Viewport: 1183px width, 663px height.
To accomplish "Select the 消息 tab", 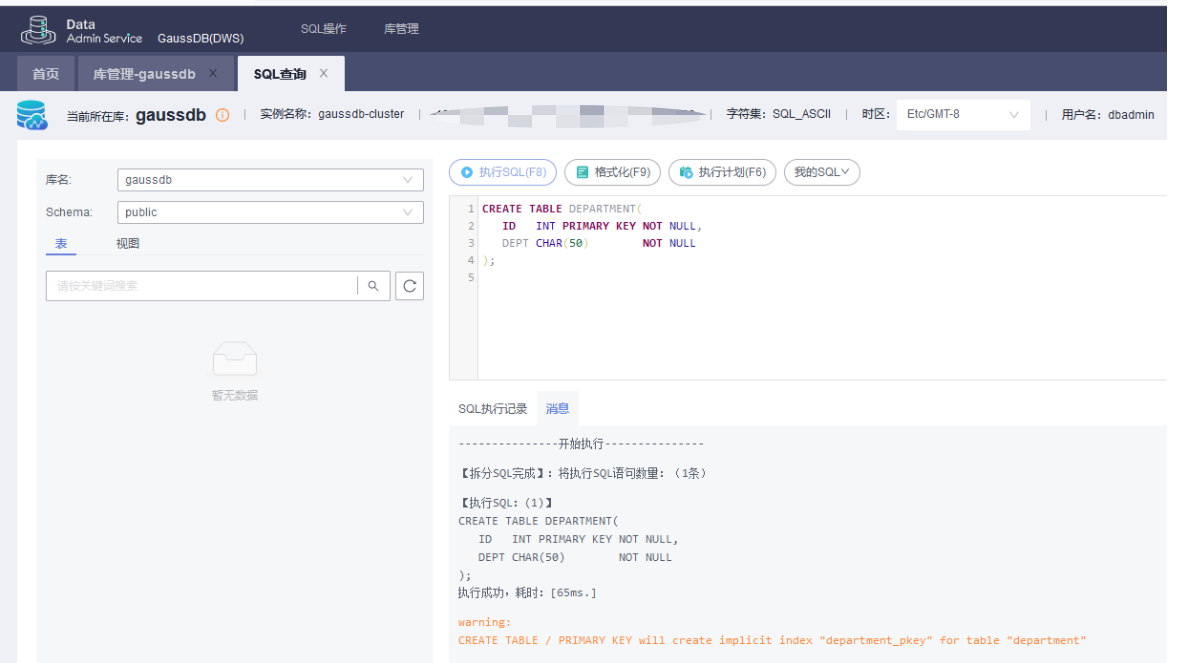I will [x=558, y=409].
